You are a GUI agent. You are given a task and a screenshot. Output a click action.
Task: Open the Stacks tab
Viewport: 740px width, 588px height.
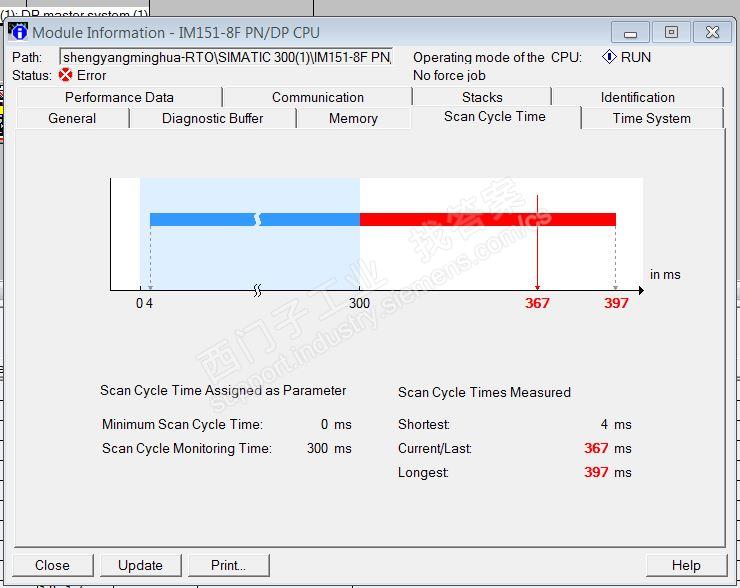coord(482,97)
